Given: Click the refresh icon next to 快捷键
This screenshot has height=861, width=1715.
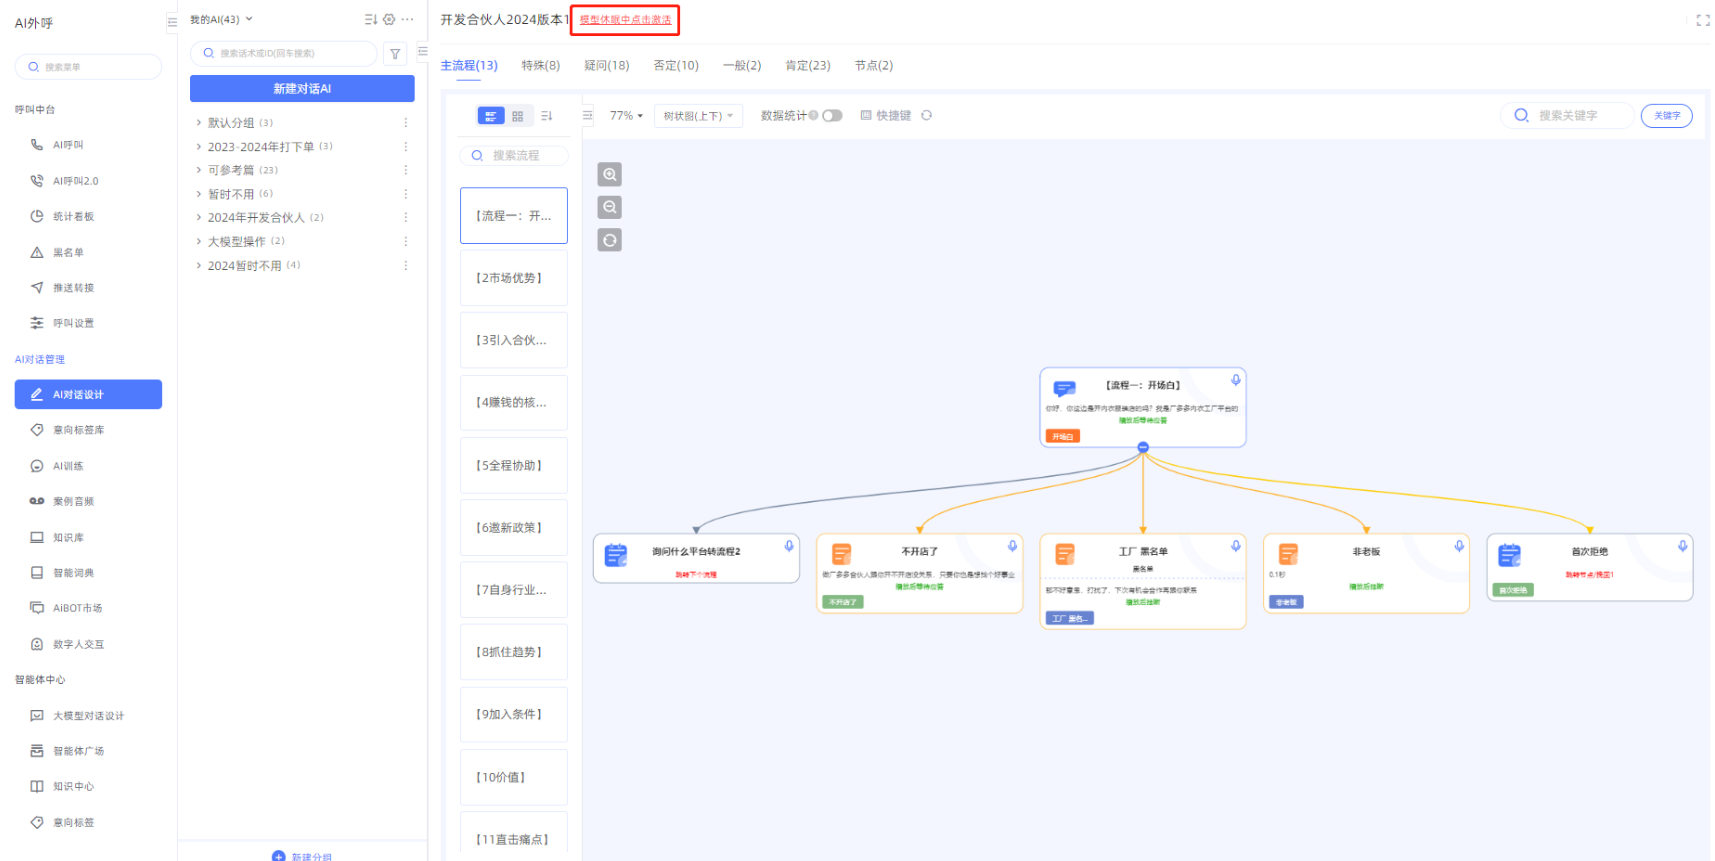Looking at the screenshot, I should click(926, 116).
